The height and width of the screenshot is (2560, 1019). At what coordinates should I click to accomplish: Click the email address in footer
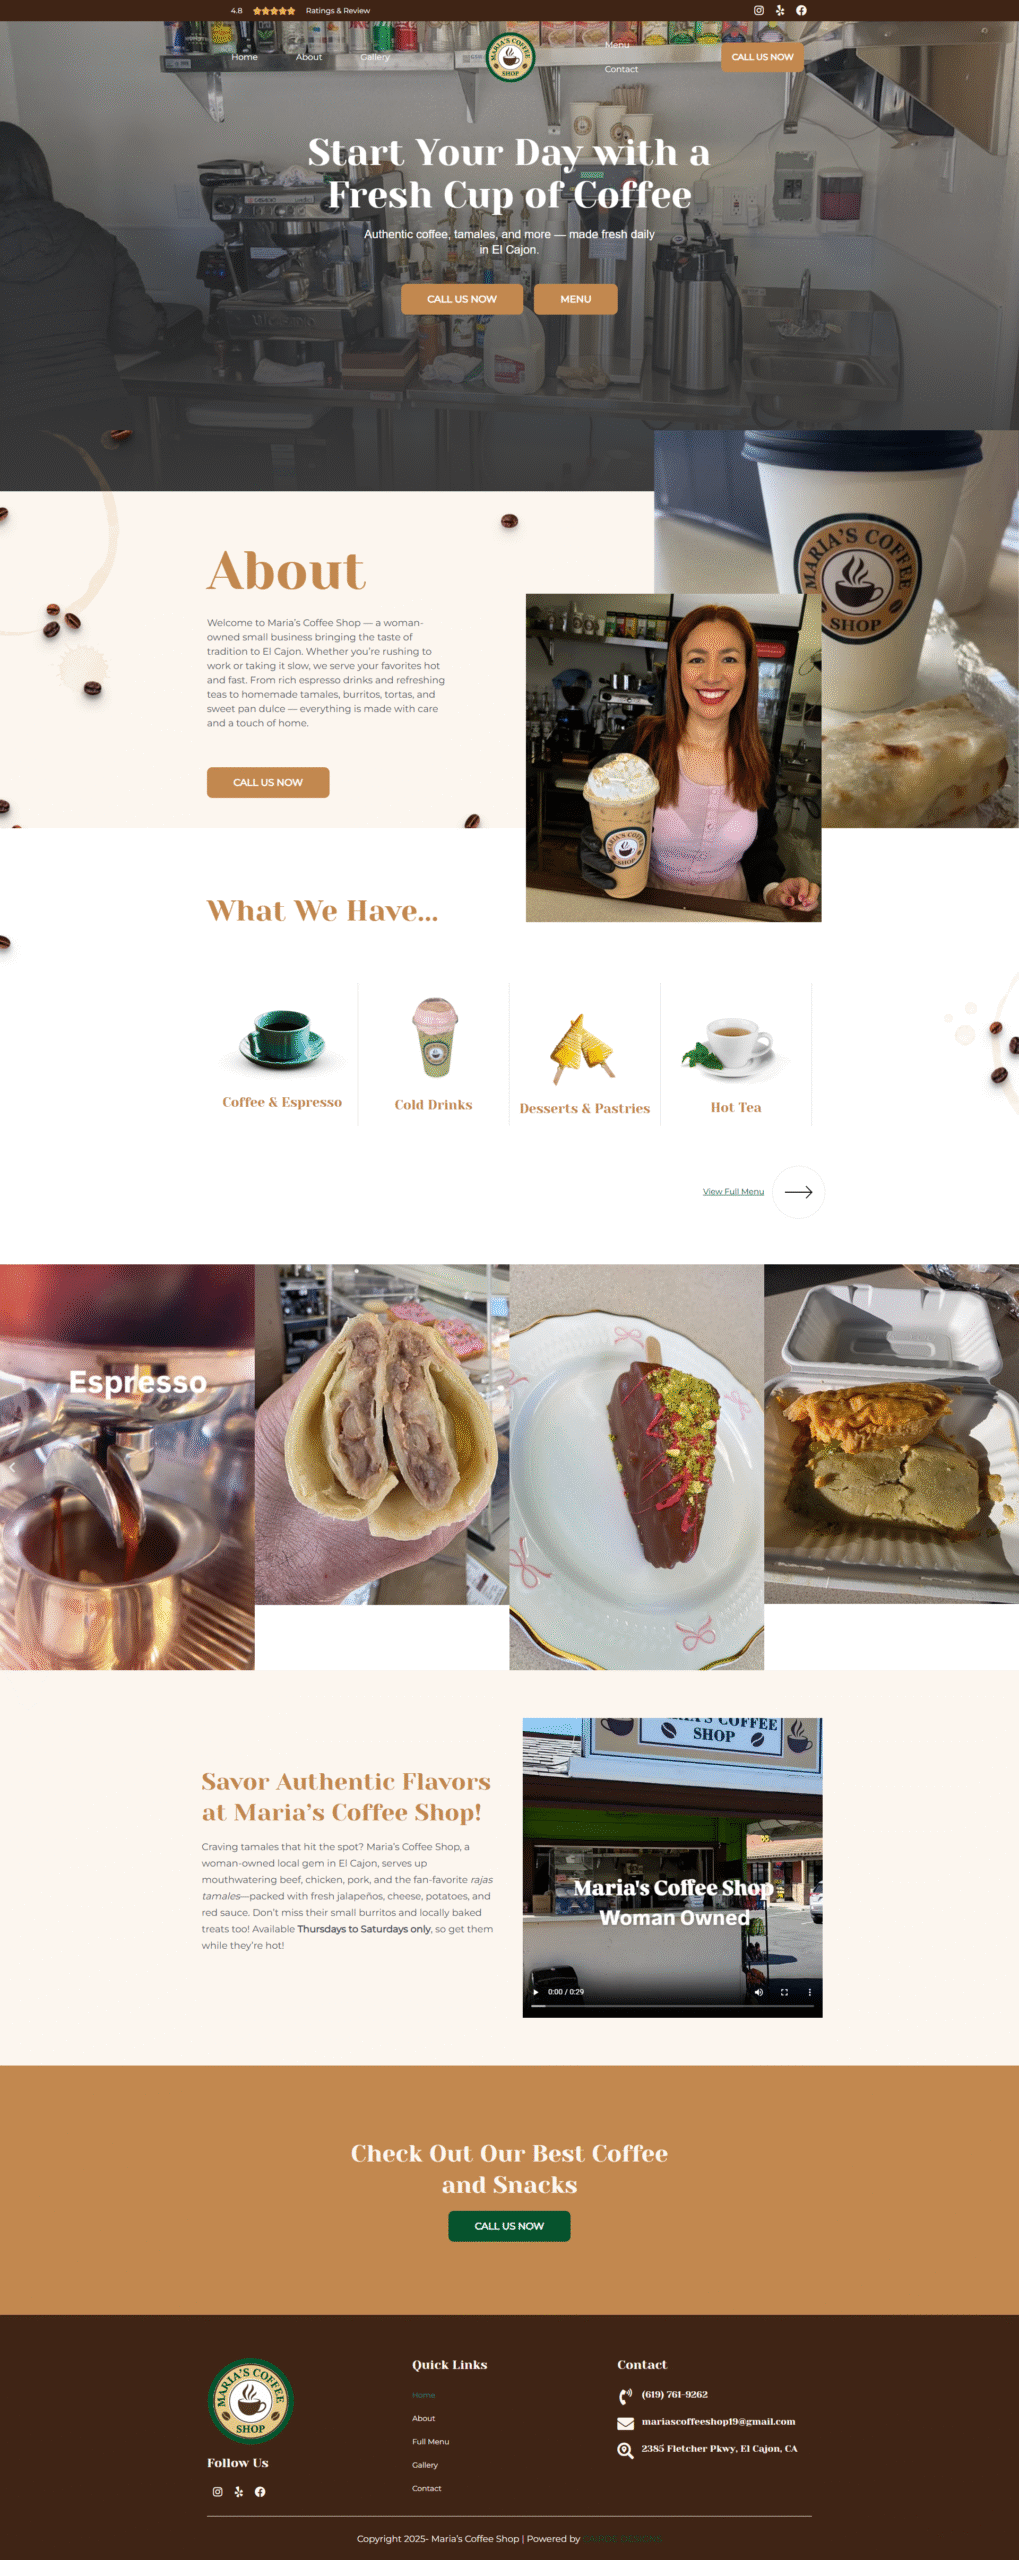point(718,2421)
